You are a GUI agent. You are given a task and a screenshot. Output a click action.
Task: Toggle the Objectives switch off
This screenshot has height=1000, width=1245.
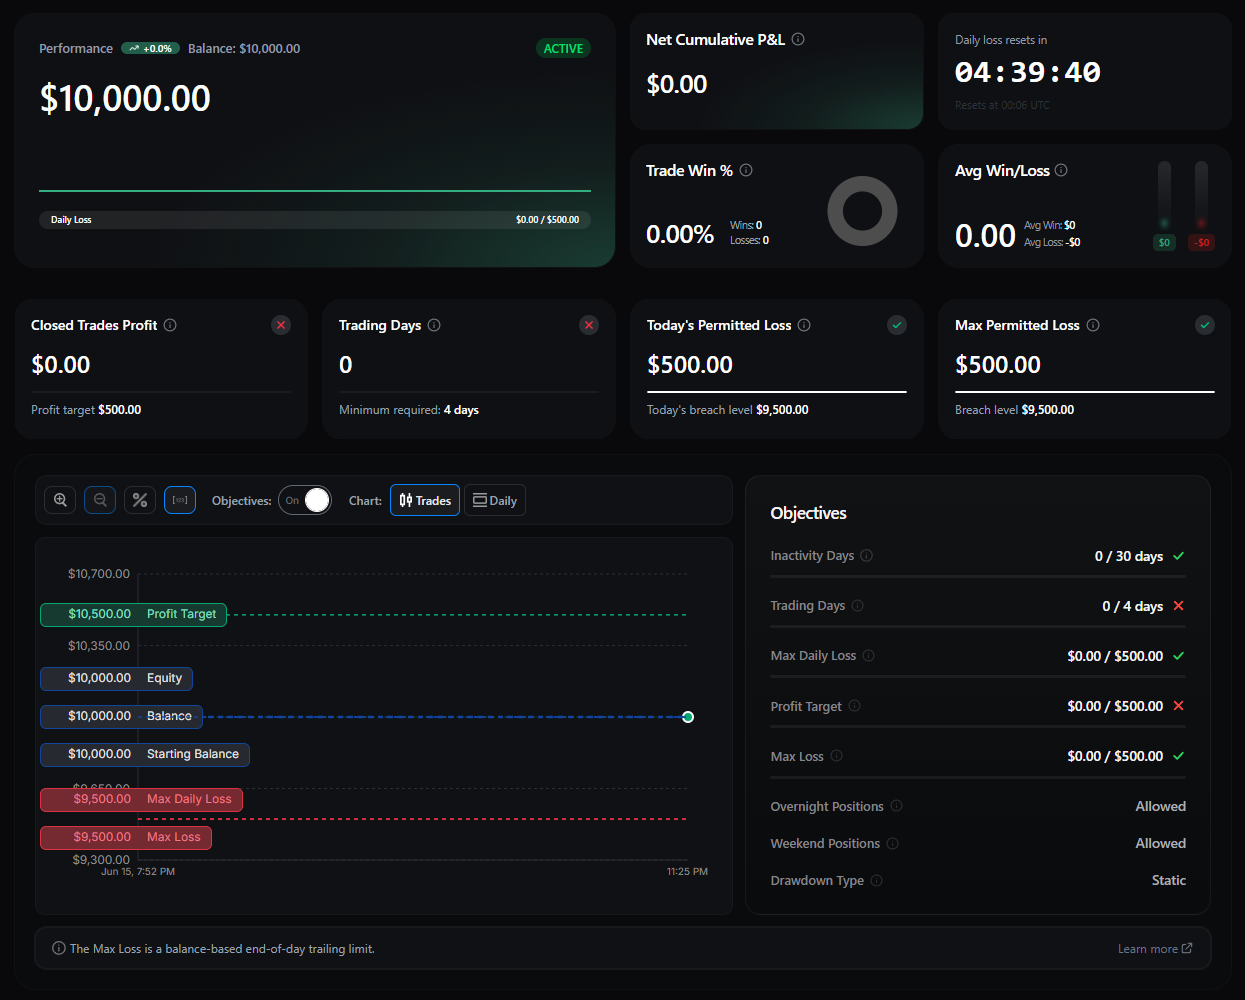coord(305,500)
